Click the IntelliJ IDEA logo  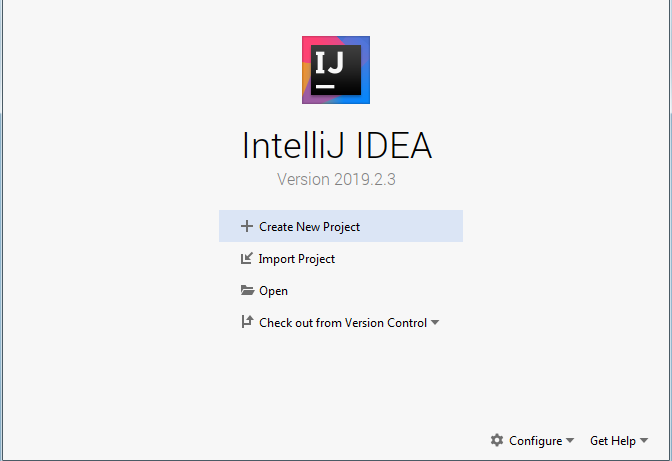tap(336, 70)
